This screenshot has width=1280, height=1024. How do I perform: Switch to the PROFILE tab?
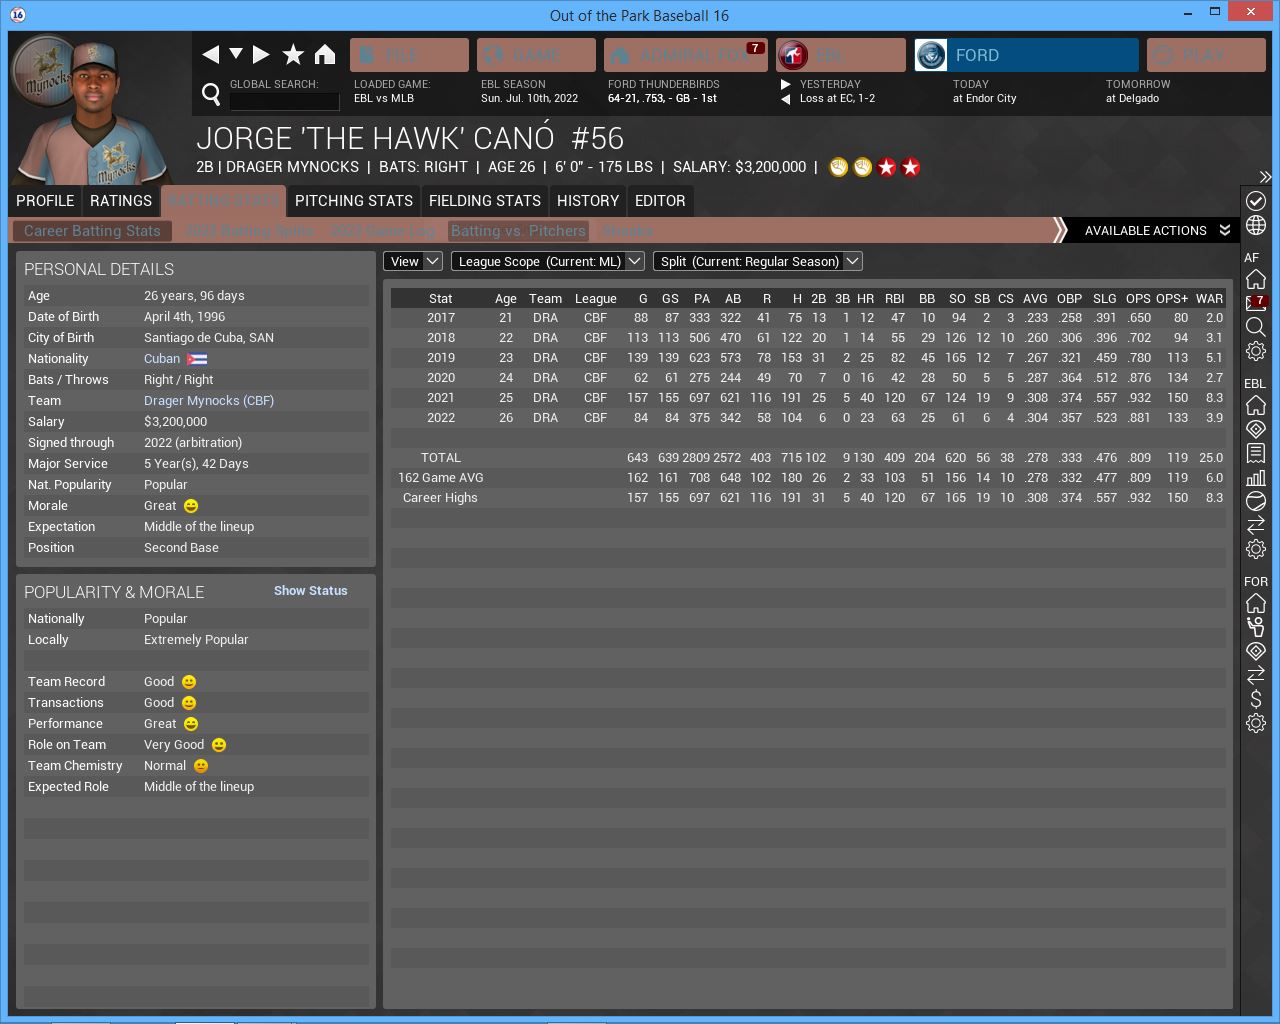[45, 201]
